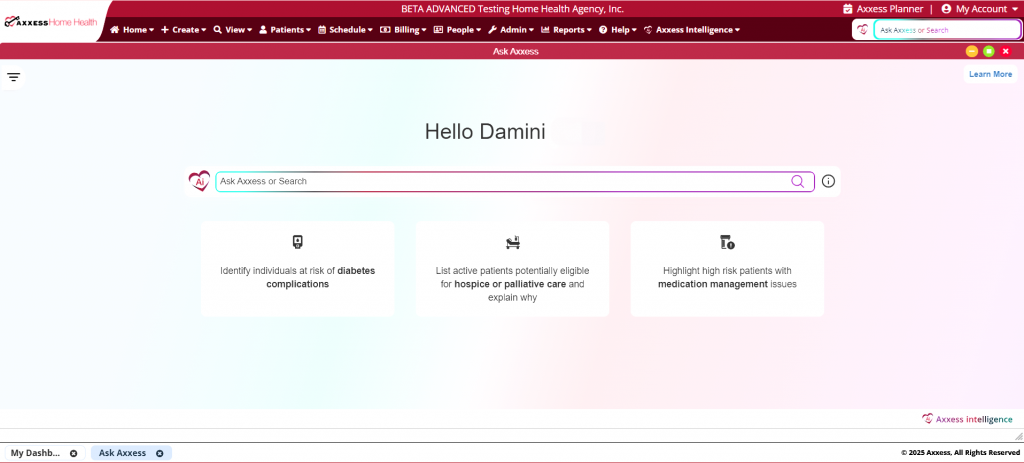Open the People dropdown
Image resolution: width=1024 pixels, height=463 pixels.
[x=457, y=29]
